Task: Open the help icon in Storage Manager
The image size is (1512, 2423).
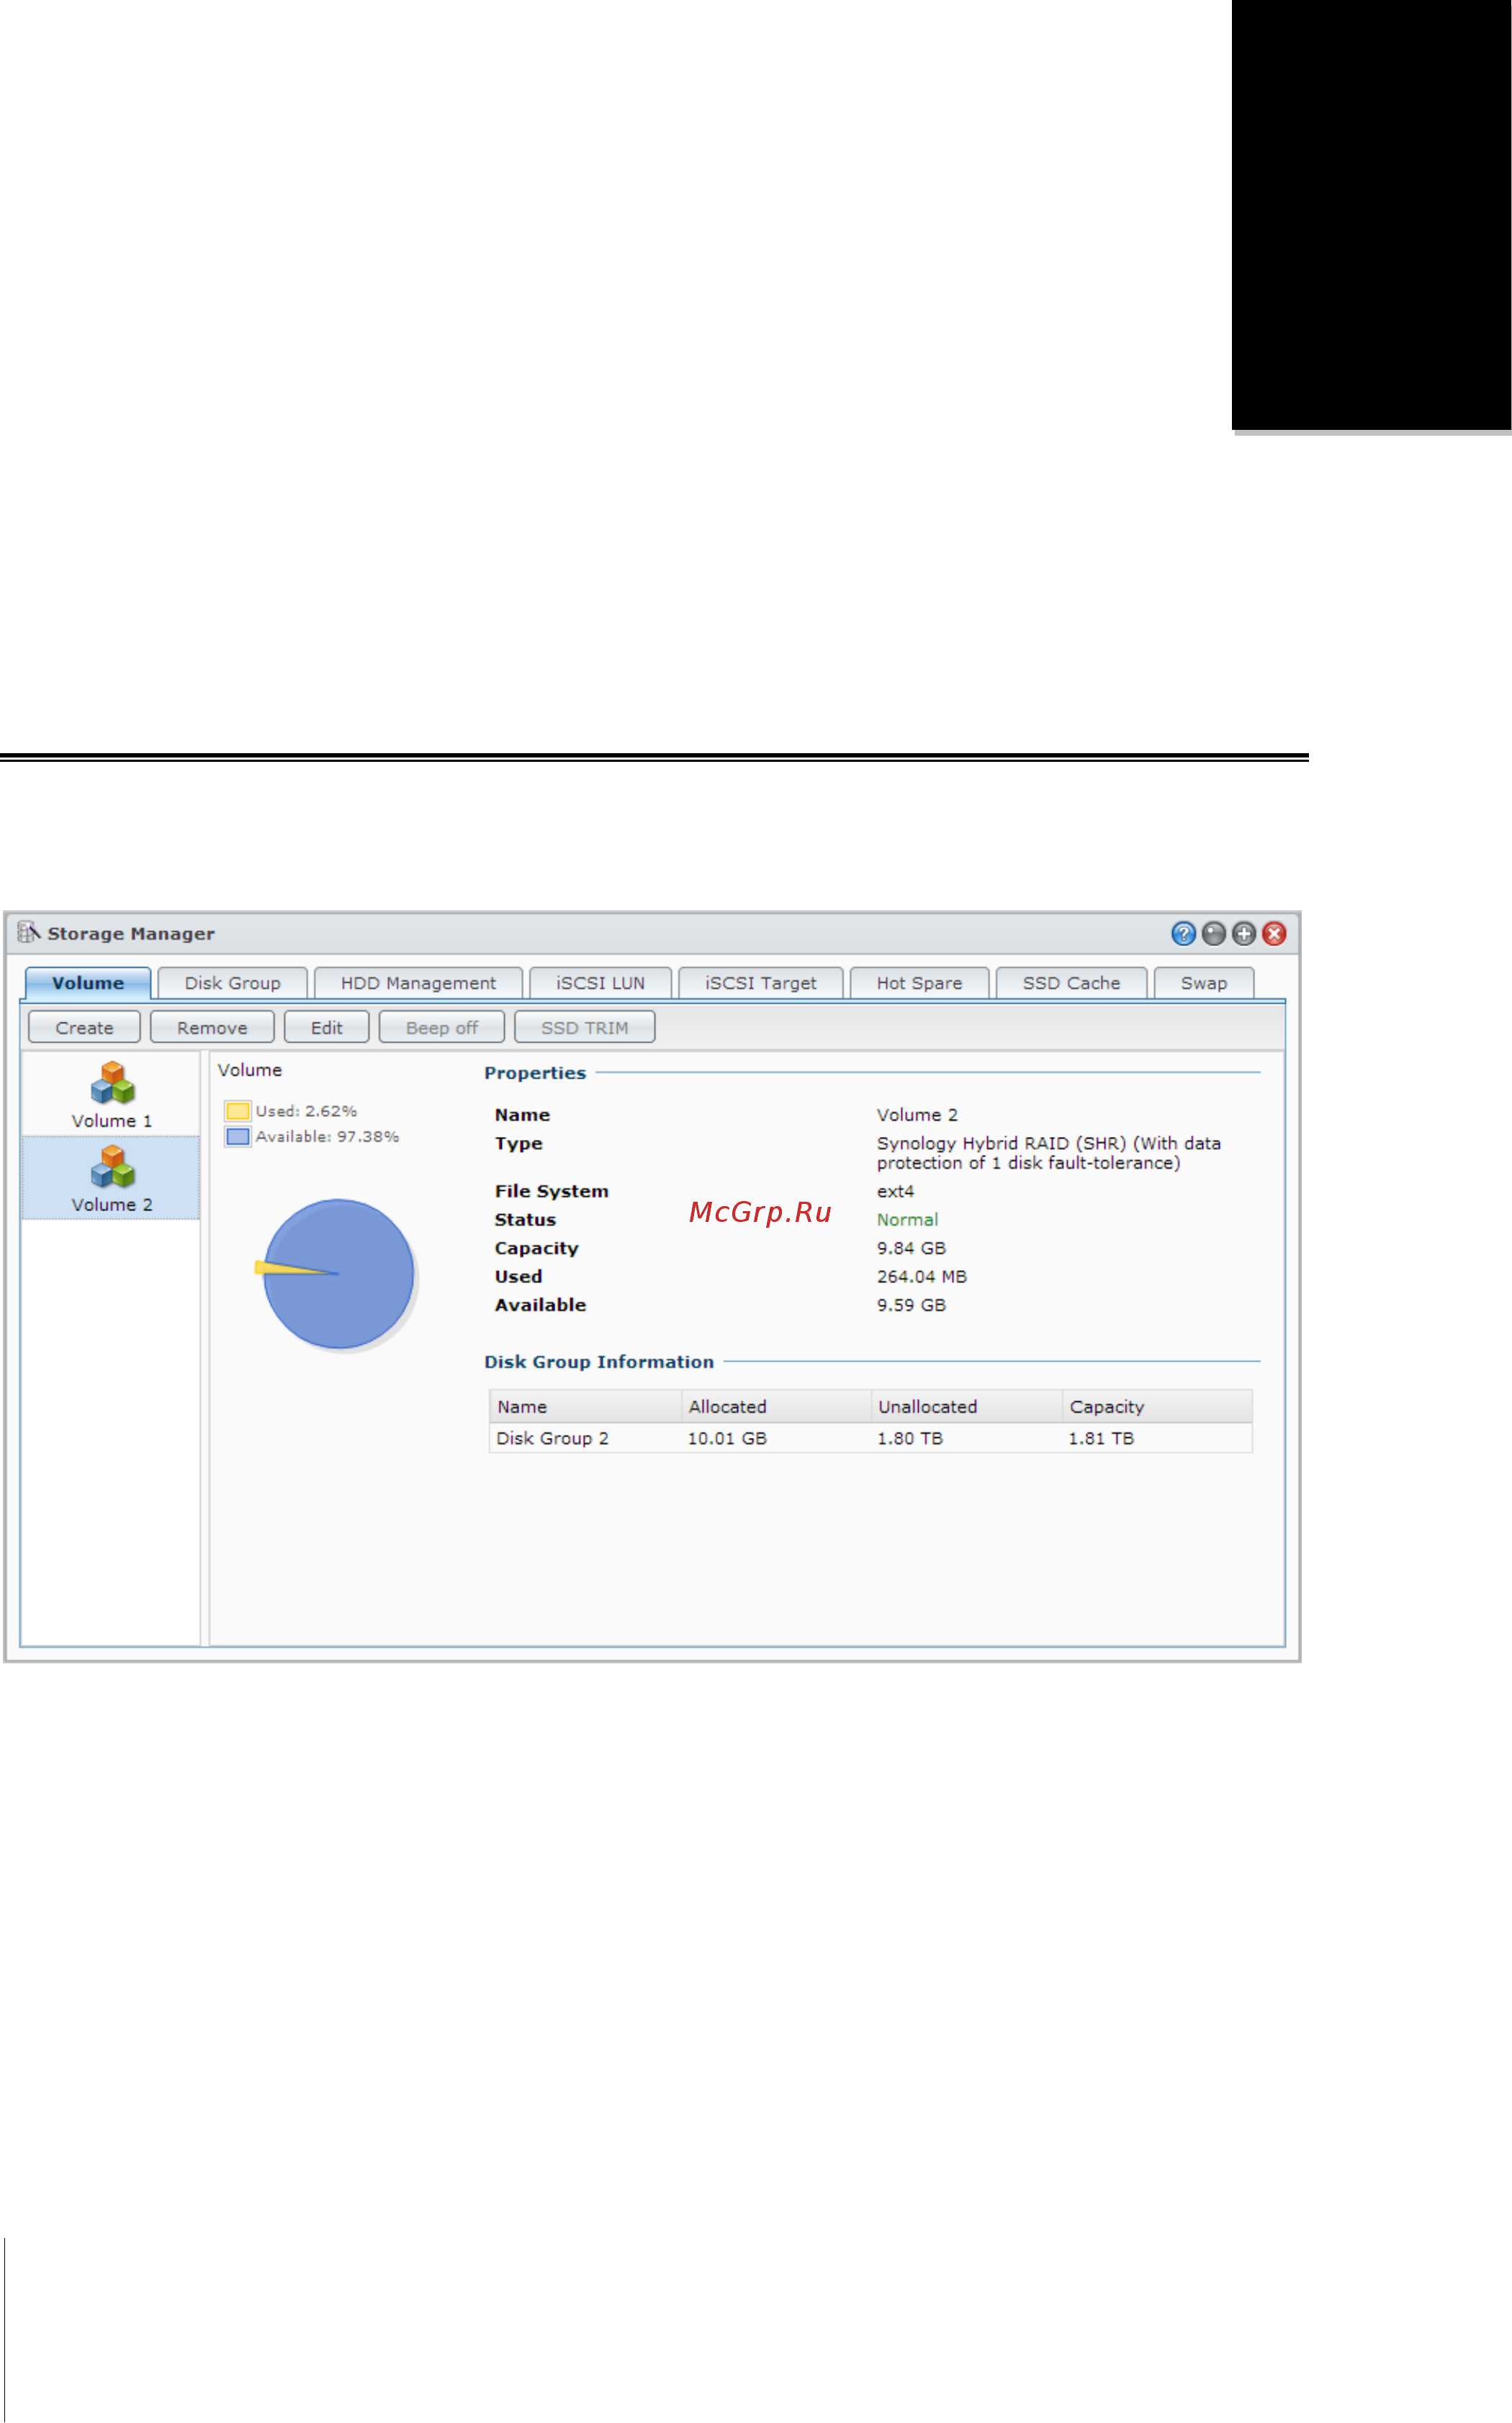Action: [x=1183, y=933]
